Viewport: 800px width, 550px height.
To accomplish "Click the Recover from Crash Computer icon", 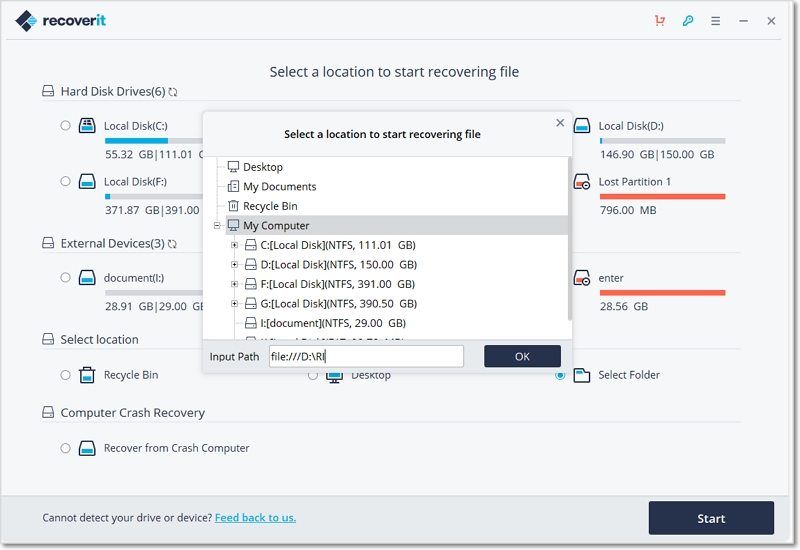I will coord(87,448).
